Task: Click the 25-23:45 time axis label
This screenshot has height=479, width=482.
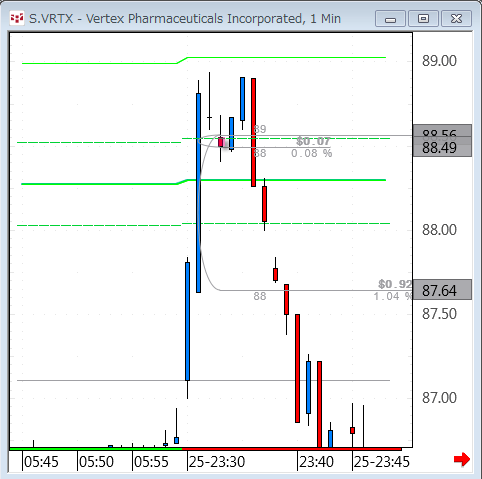Action: [382, 462]
